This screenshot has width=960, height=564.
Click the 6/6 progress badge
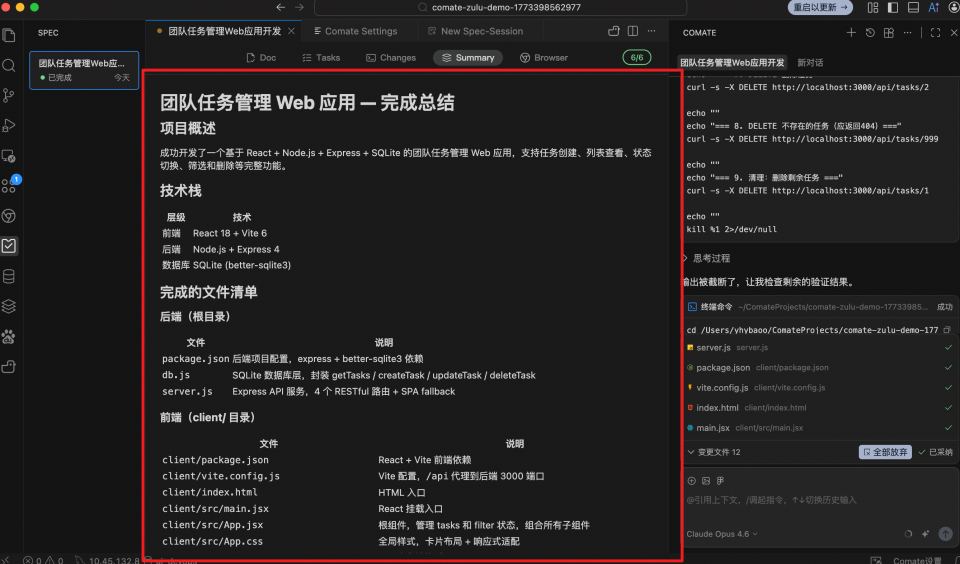[637, 58]
